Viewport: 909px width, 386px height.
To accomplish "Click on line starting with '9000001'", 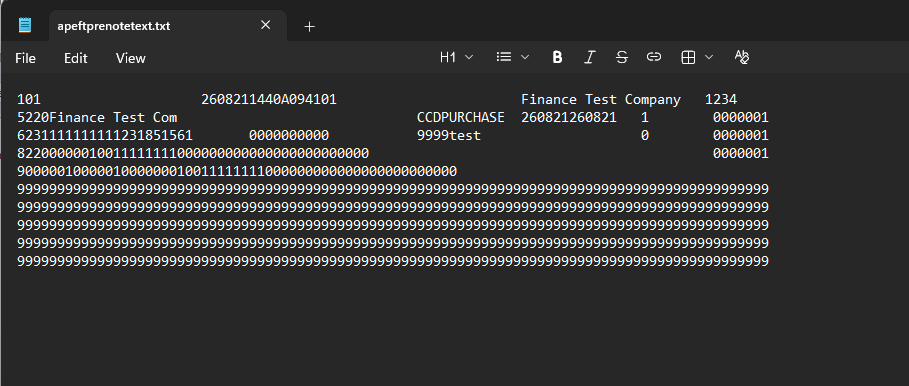I will tap(237, 172).
